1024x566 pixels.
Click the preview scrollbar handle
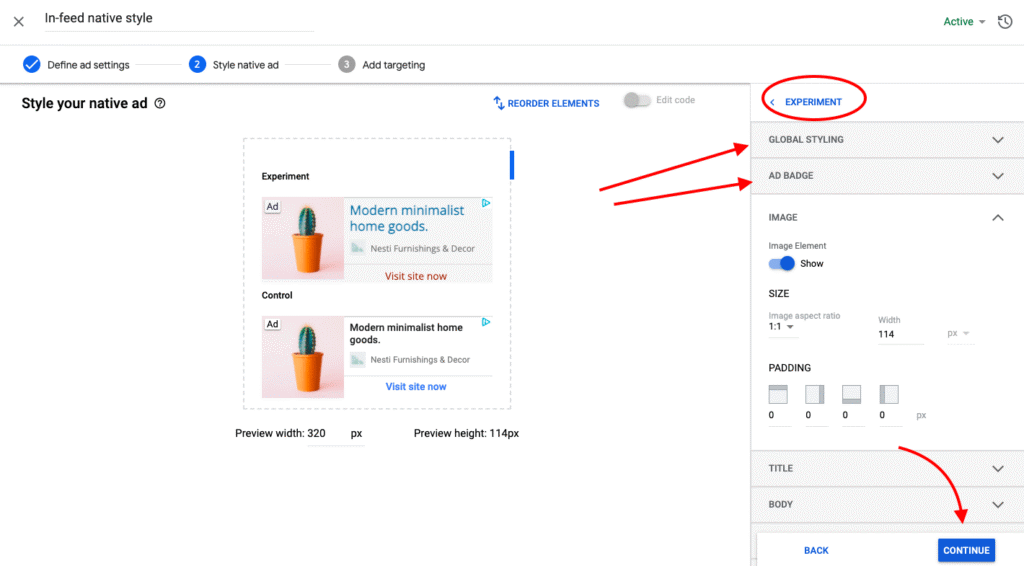pyautogui.click(x=512, y=165)
